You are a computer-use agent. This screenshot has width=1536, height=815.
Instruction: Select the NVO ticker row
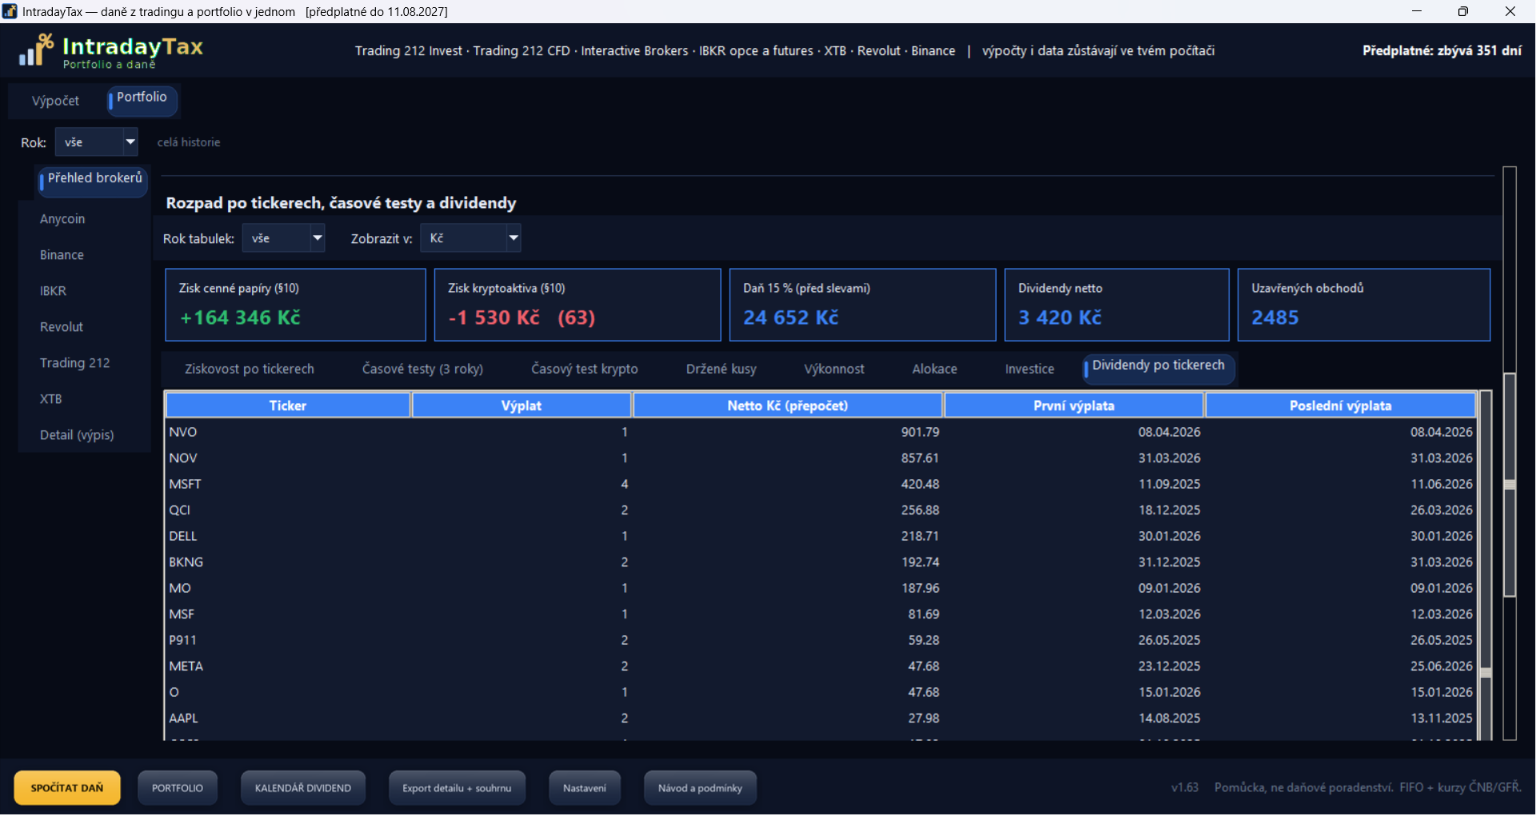(x=821, y=432)
